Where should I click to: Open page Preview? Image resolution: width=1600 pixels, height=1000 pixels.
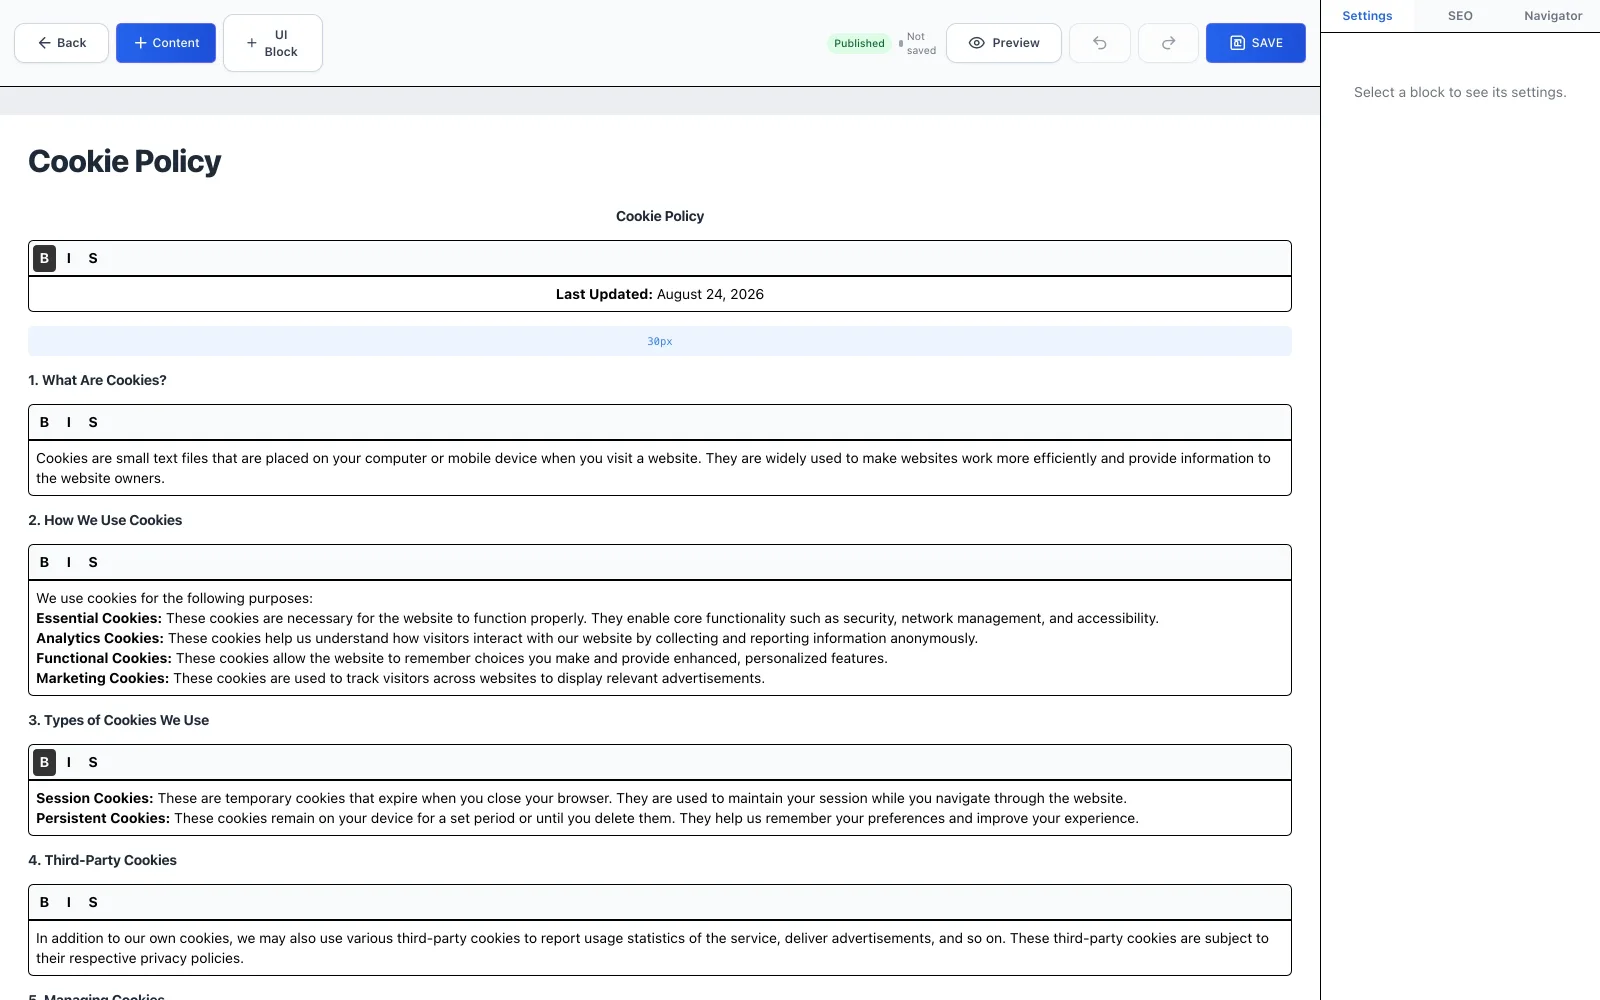pyautogui.click(x=1004, y=43)
